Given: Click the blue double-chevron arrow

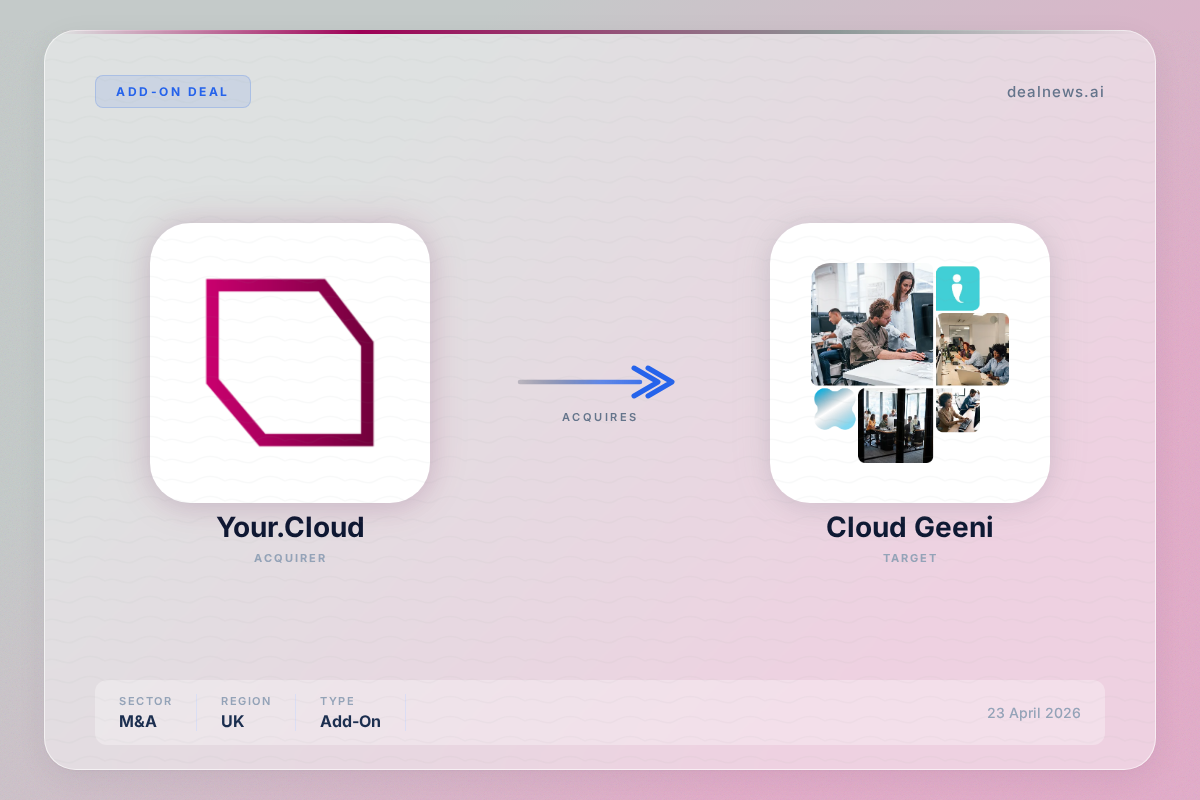Looking at the screenshot, I should pos(653,381).
